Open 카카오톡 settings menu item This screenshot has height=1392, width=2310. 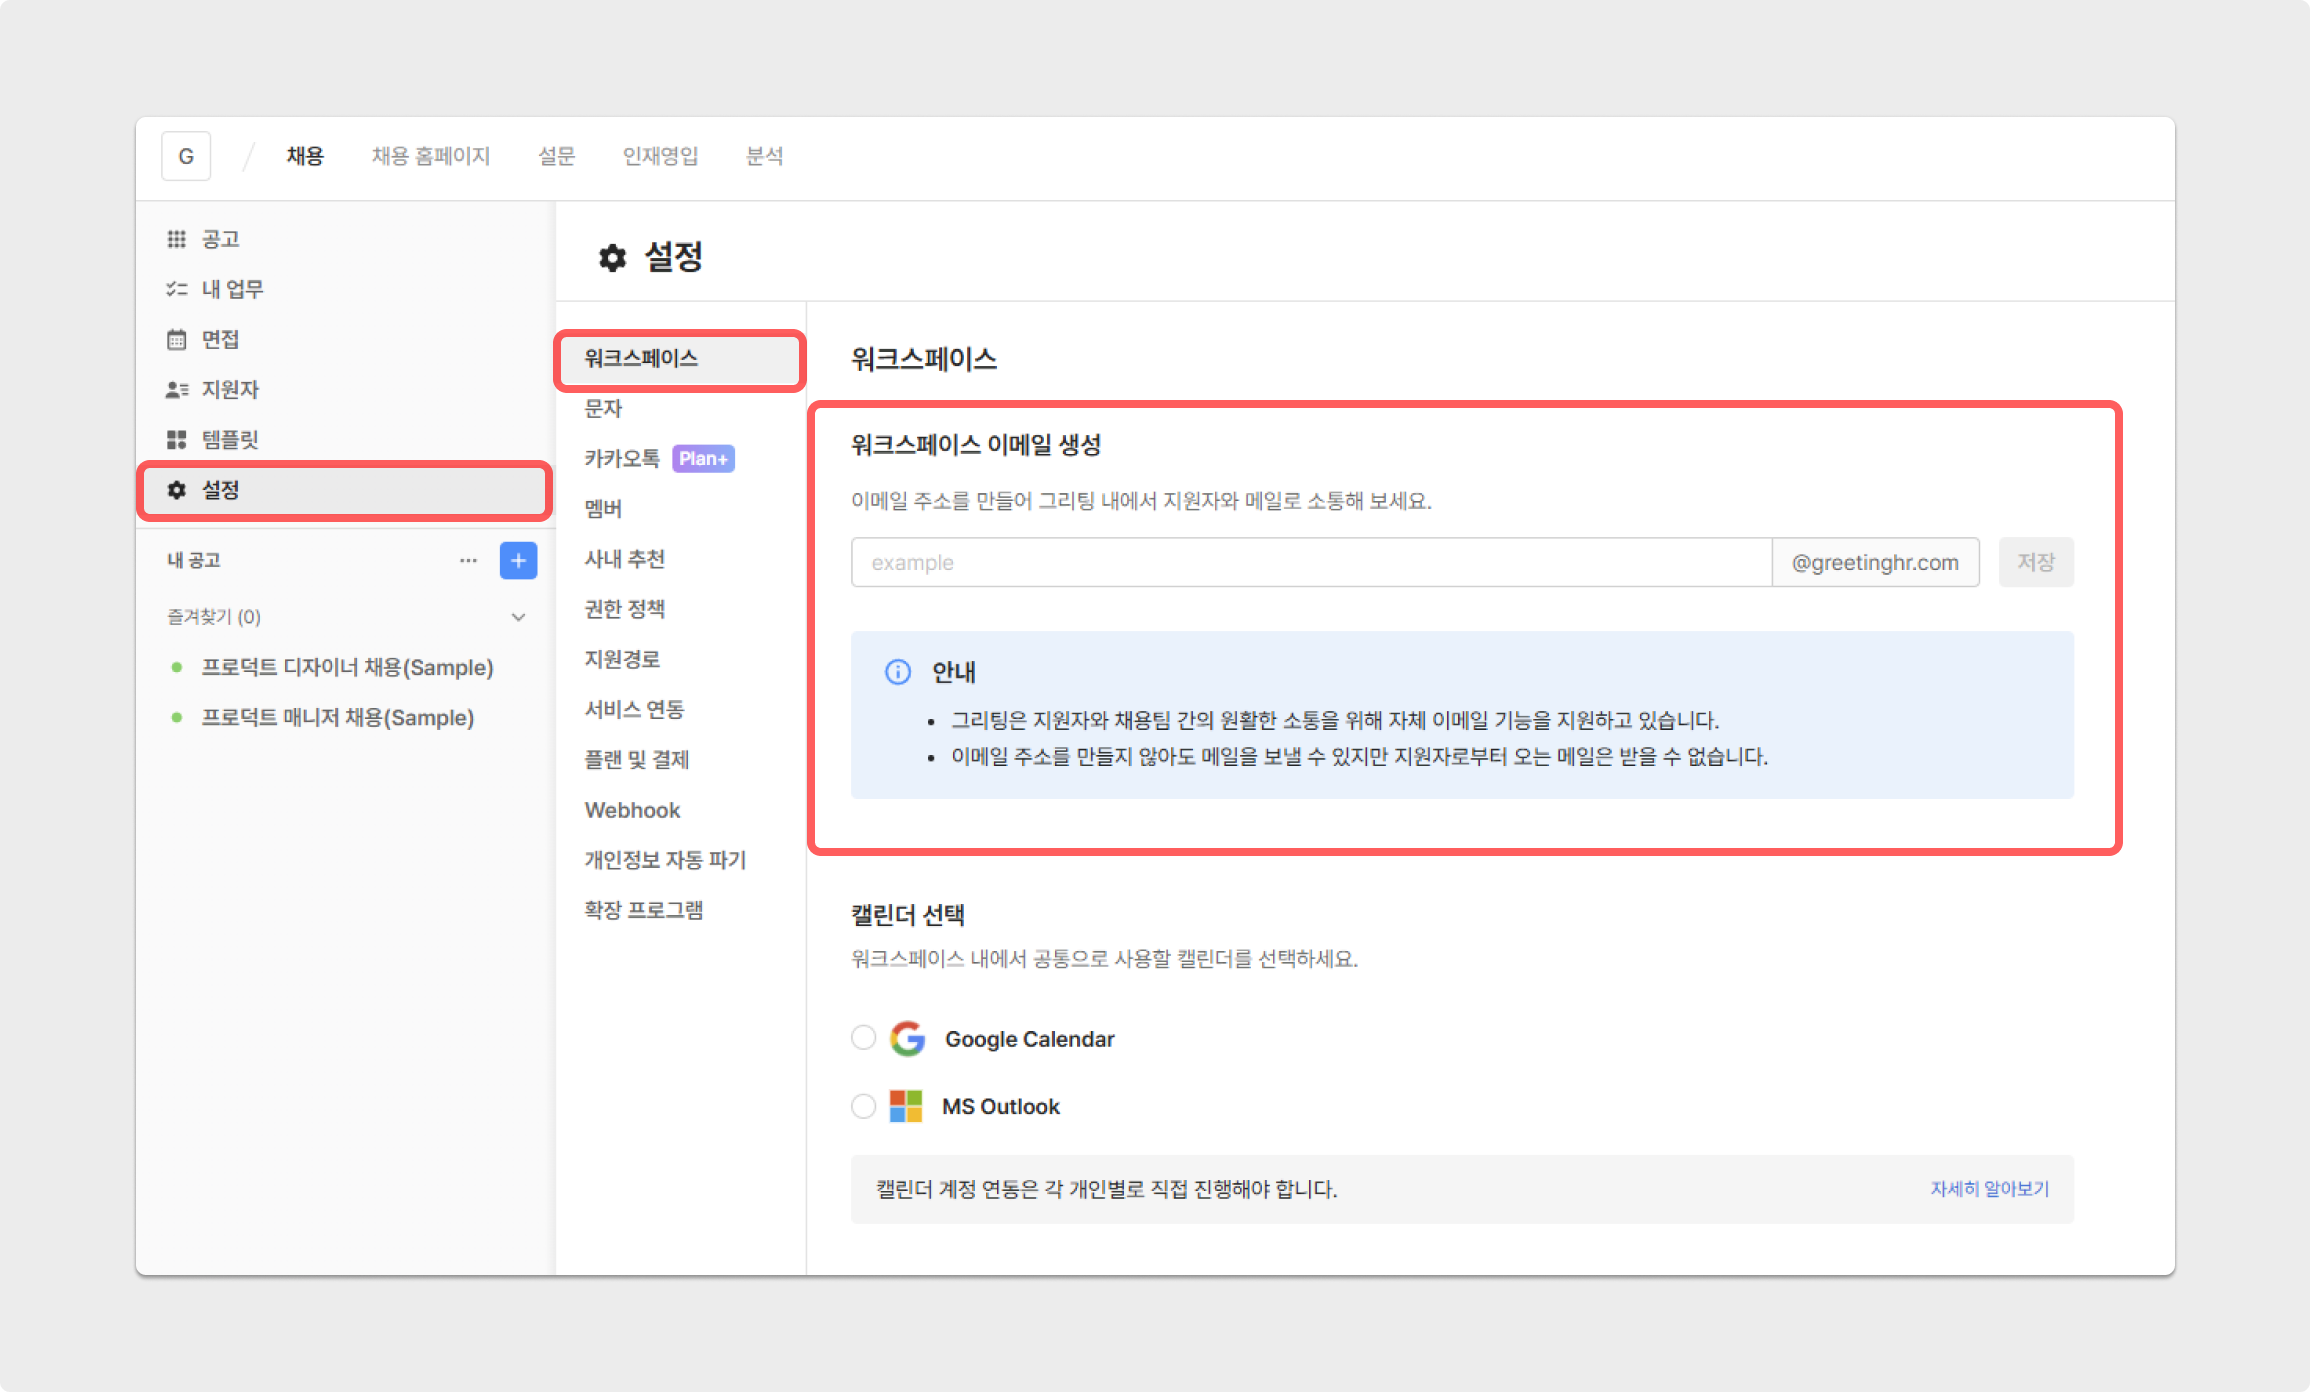click(x=622, y=458)
